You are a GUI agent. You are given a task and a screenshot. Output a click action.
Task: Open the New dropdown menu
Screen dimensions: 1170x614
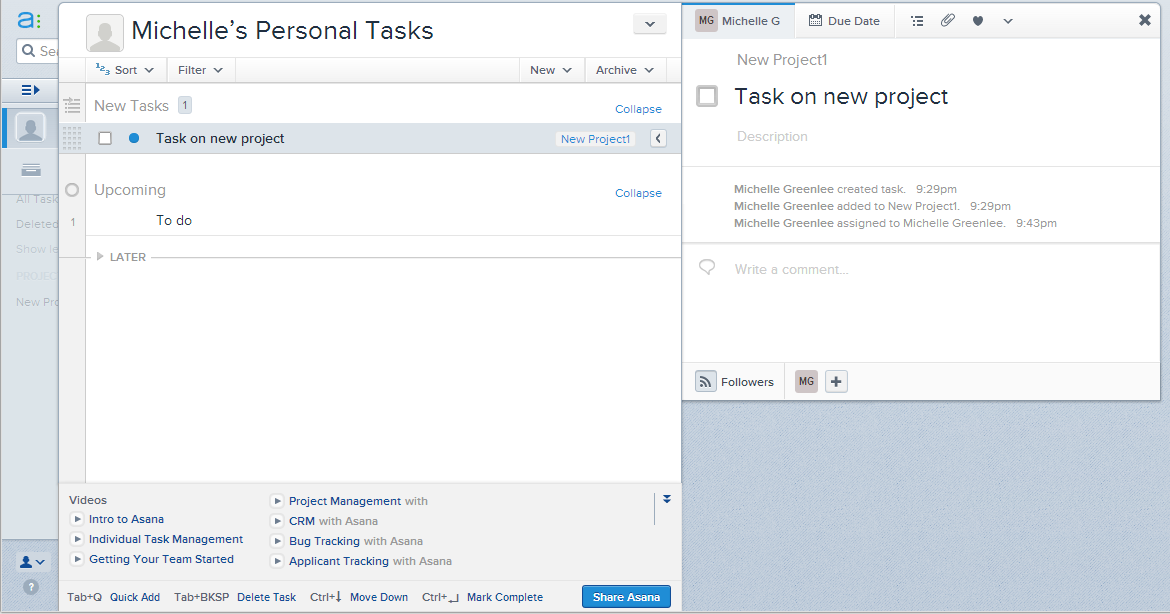pos(551,70)
